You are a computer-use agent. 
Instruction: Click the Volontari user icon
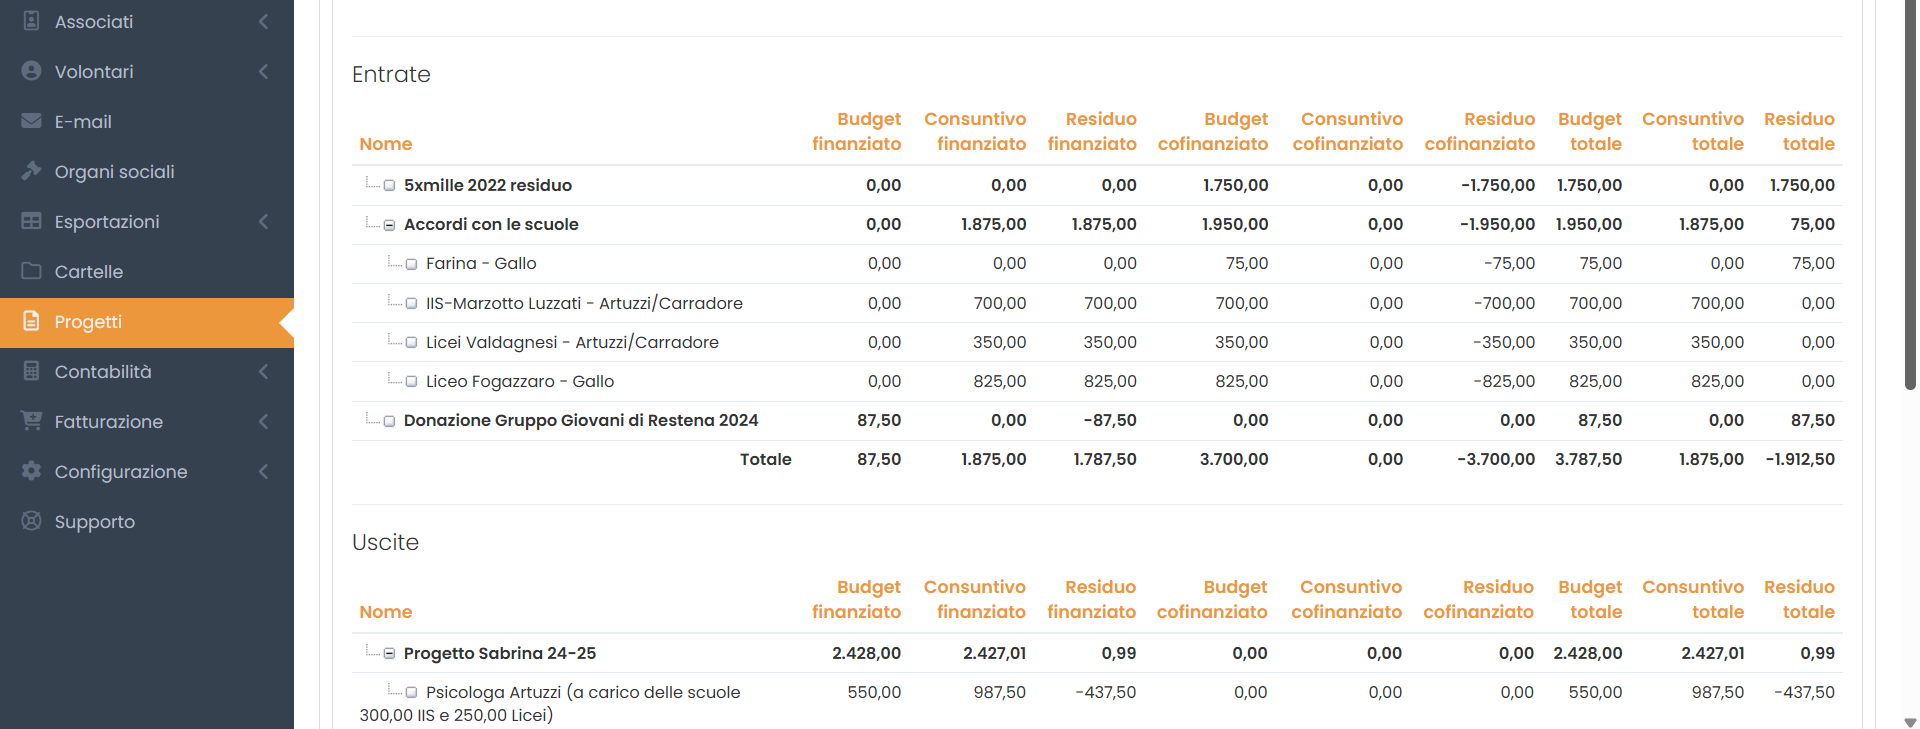coord(31,71)
